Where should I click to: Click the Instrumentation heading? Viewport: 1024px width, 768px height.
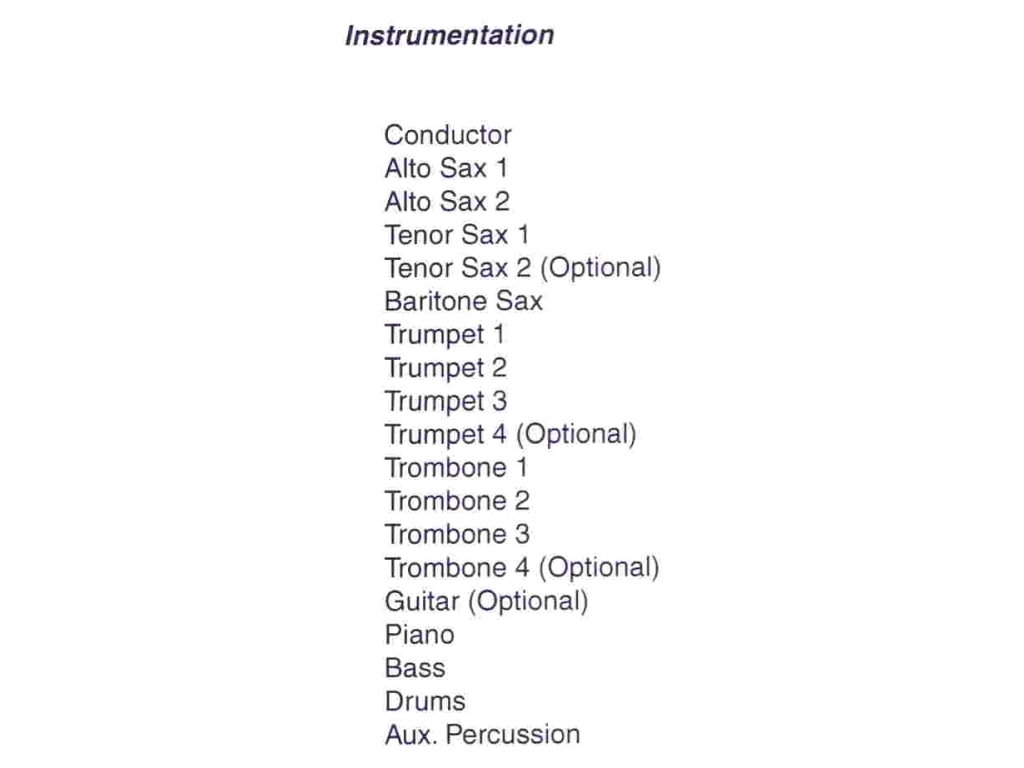449,35
